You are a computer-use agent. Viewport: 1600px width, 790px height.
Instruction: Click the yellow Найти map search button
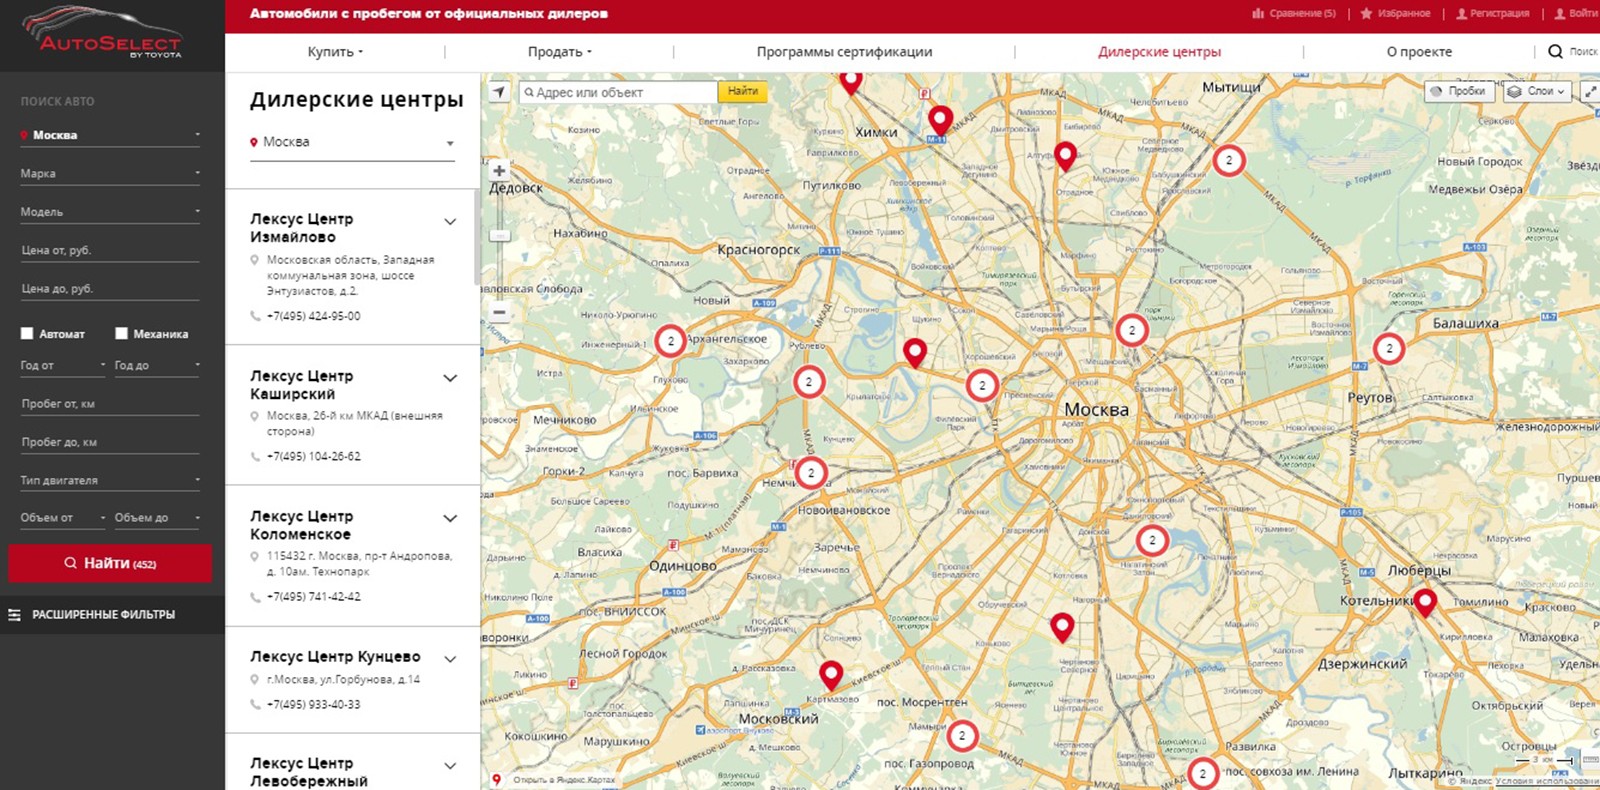[x=743, y=91]
